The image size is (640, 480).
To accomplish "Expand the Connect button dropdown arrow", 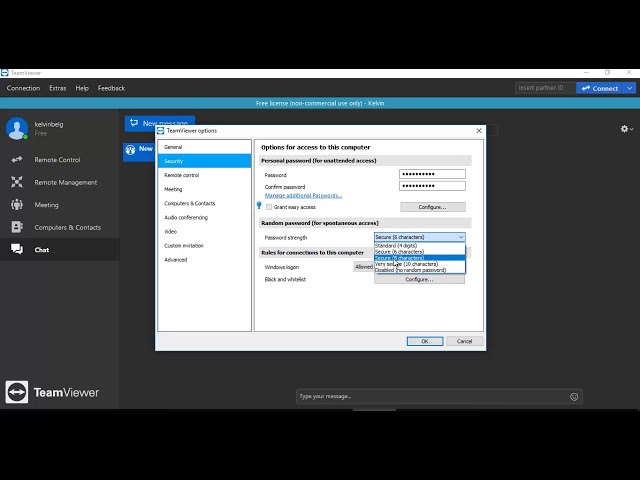I will (x=630, y=88).
